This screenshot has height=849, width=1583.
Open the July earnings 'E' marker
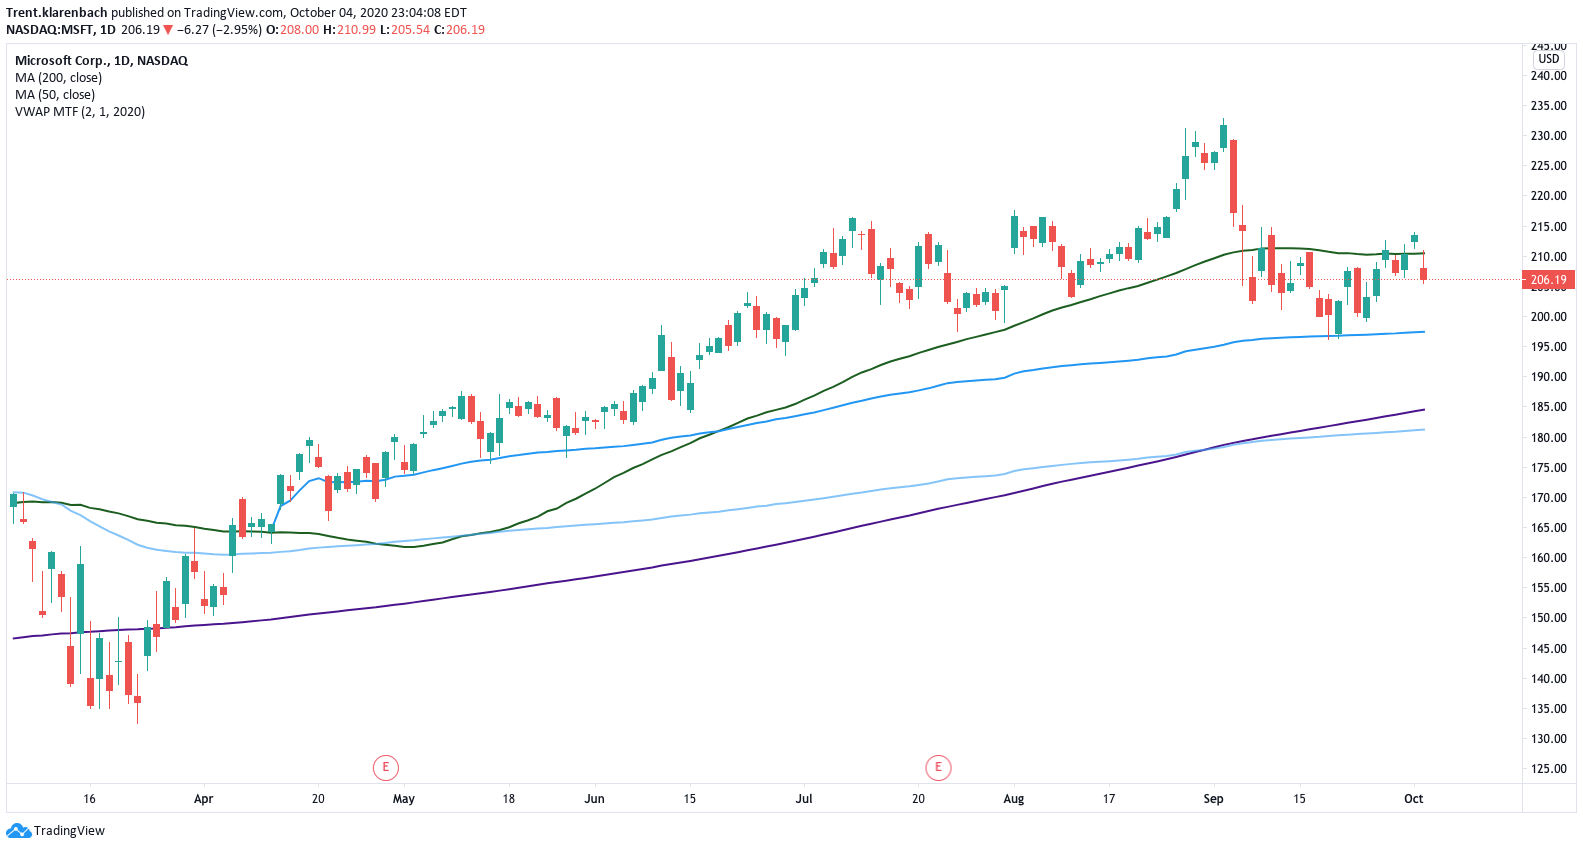coord(938,768)
